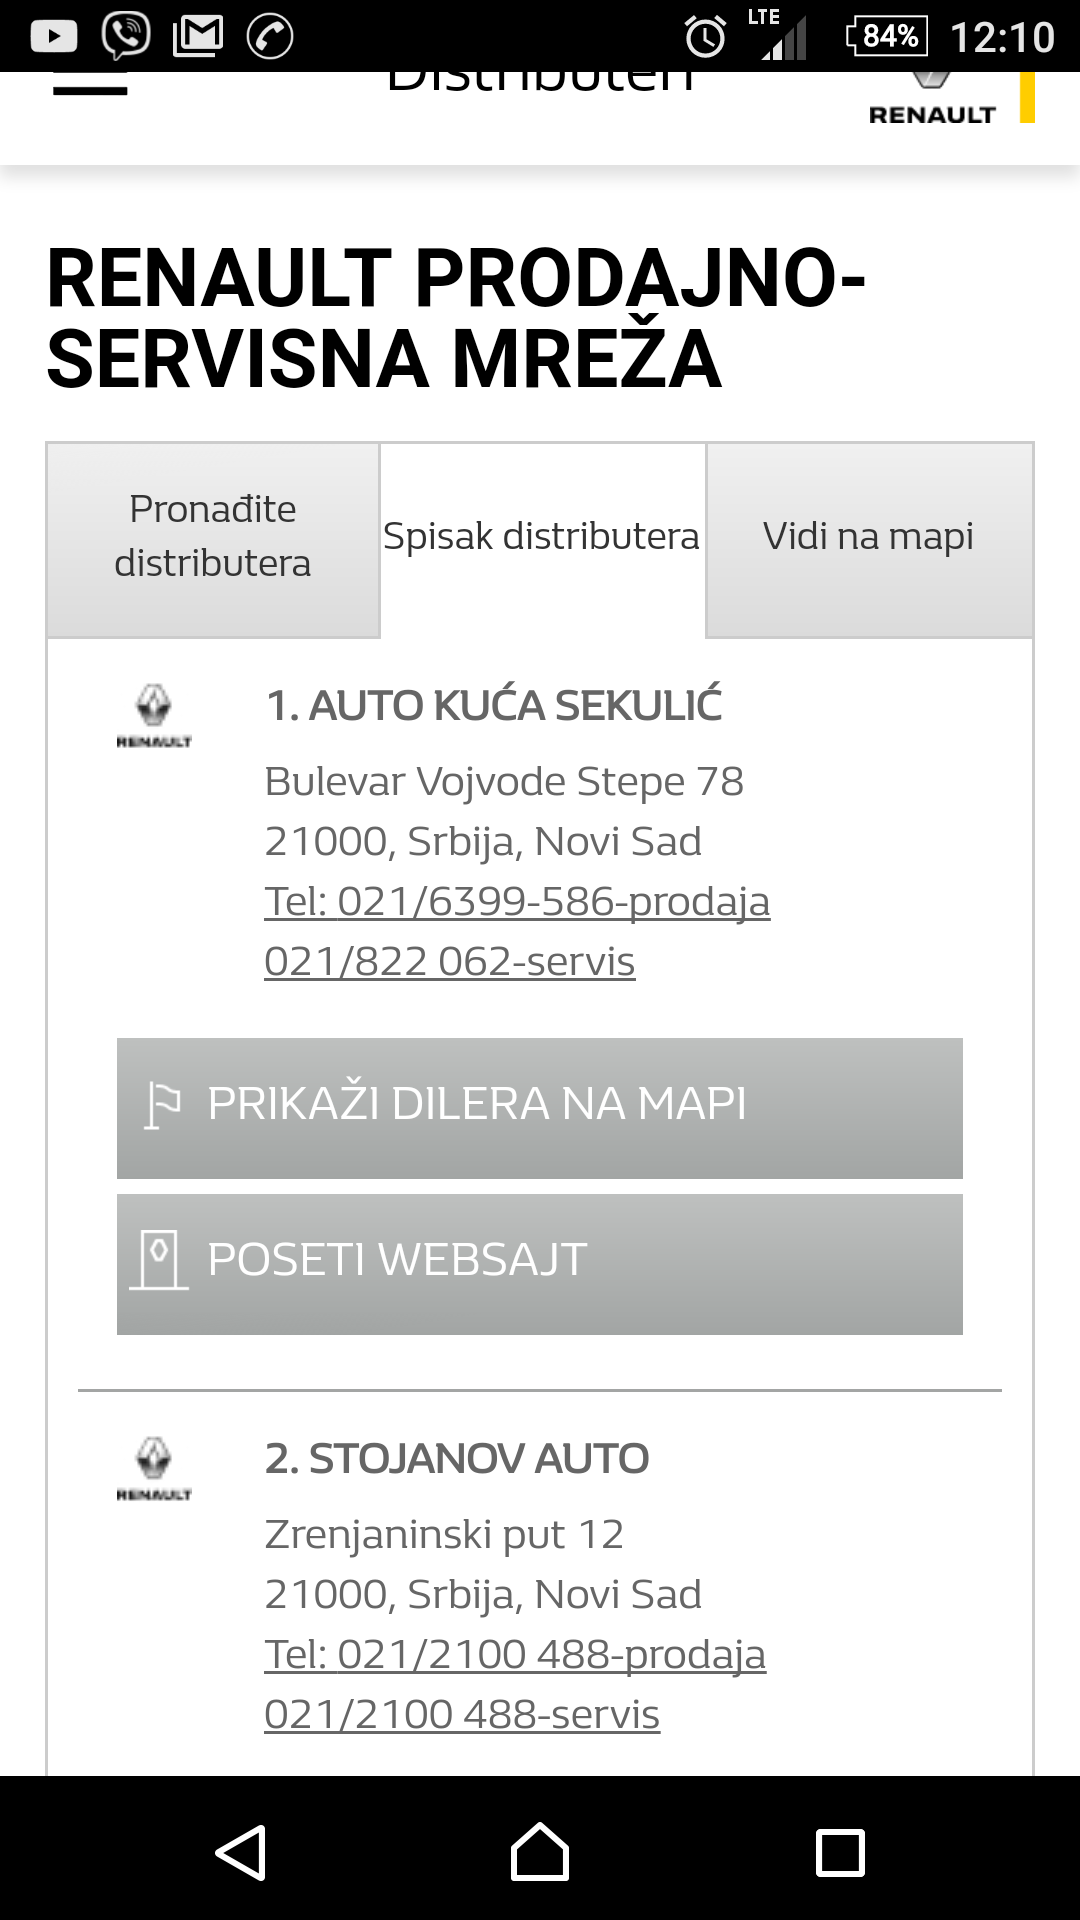This screenshot has height=1920, width=1080.
Task: Call Sekulić sales number 021/6399-586
Action: (x=517, y=902)
